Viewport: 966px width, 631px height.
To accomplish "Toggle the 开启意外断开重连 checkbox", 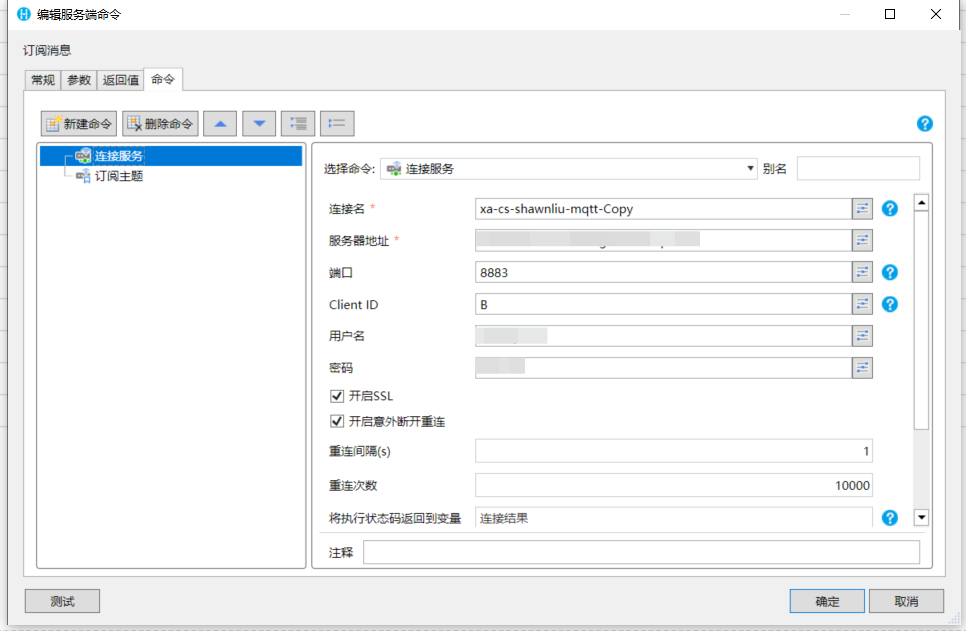I will pyautogui.click(x=337, y=422).
